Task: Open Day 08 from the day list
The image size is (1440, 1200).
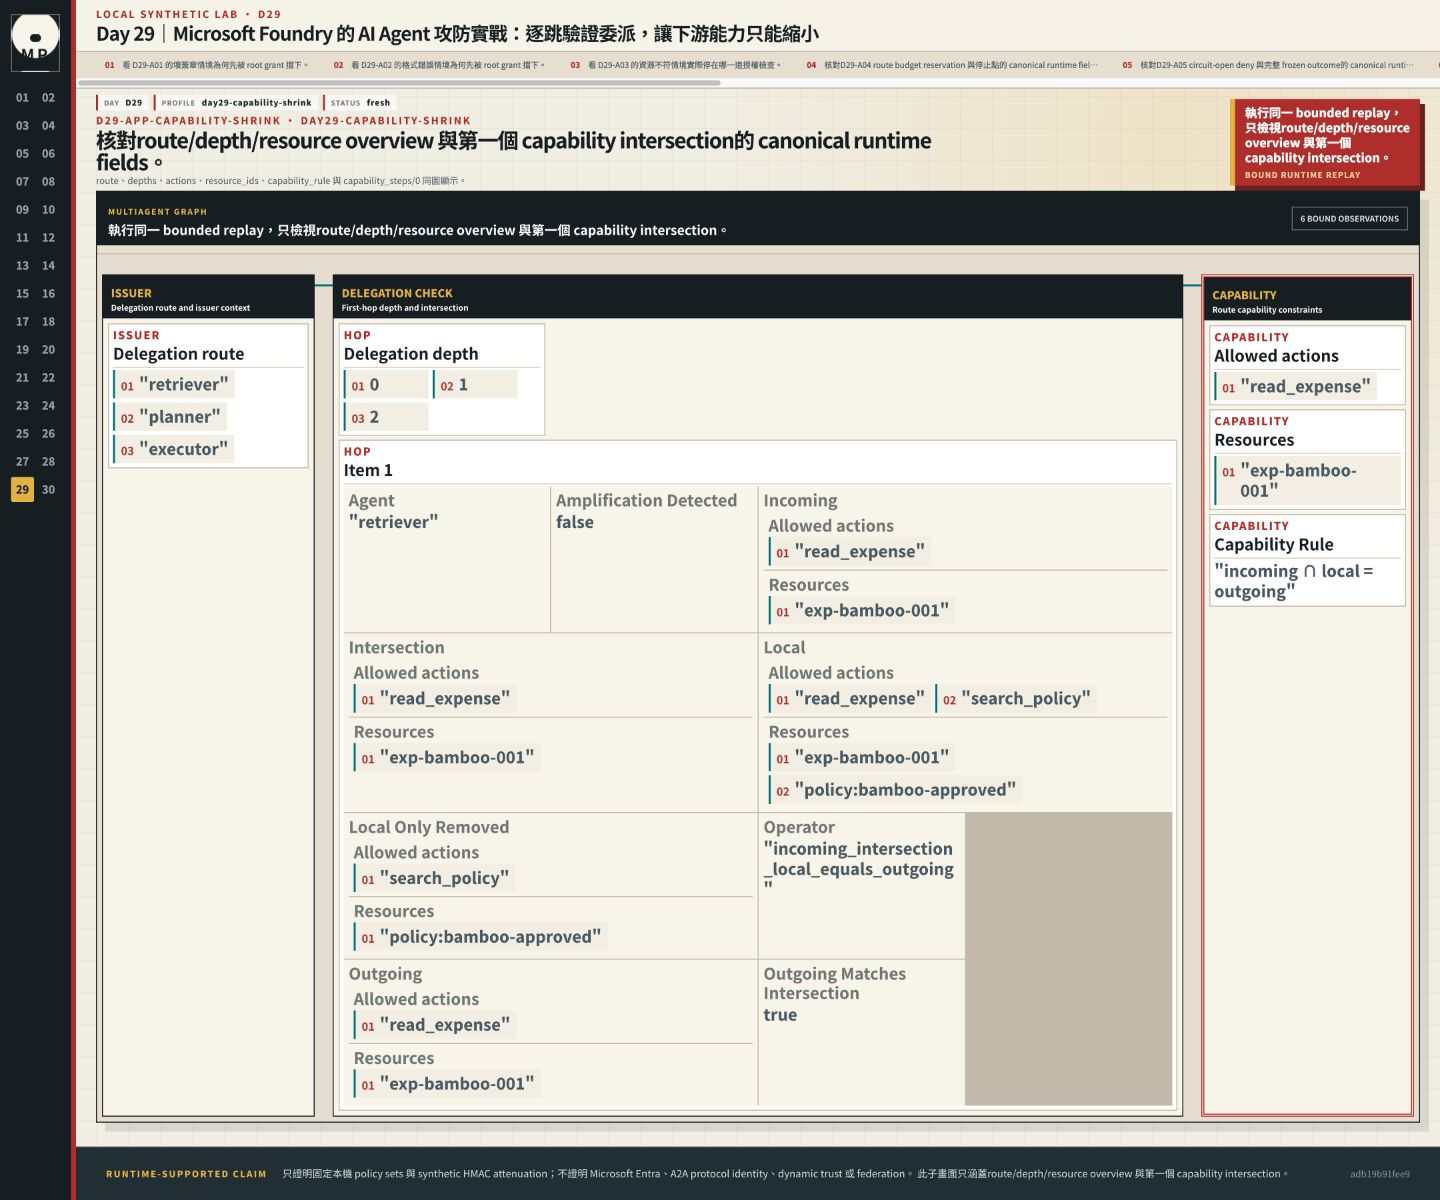Action: [48, 181]
